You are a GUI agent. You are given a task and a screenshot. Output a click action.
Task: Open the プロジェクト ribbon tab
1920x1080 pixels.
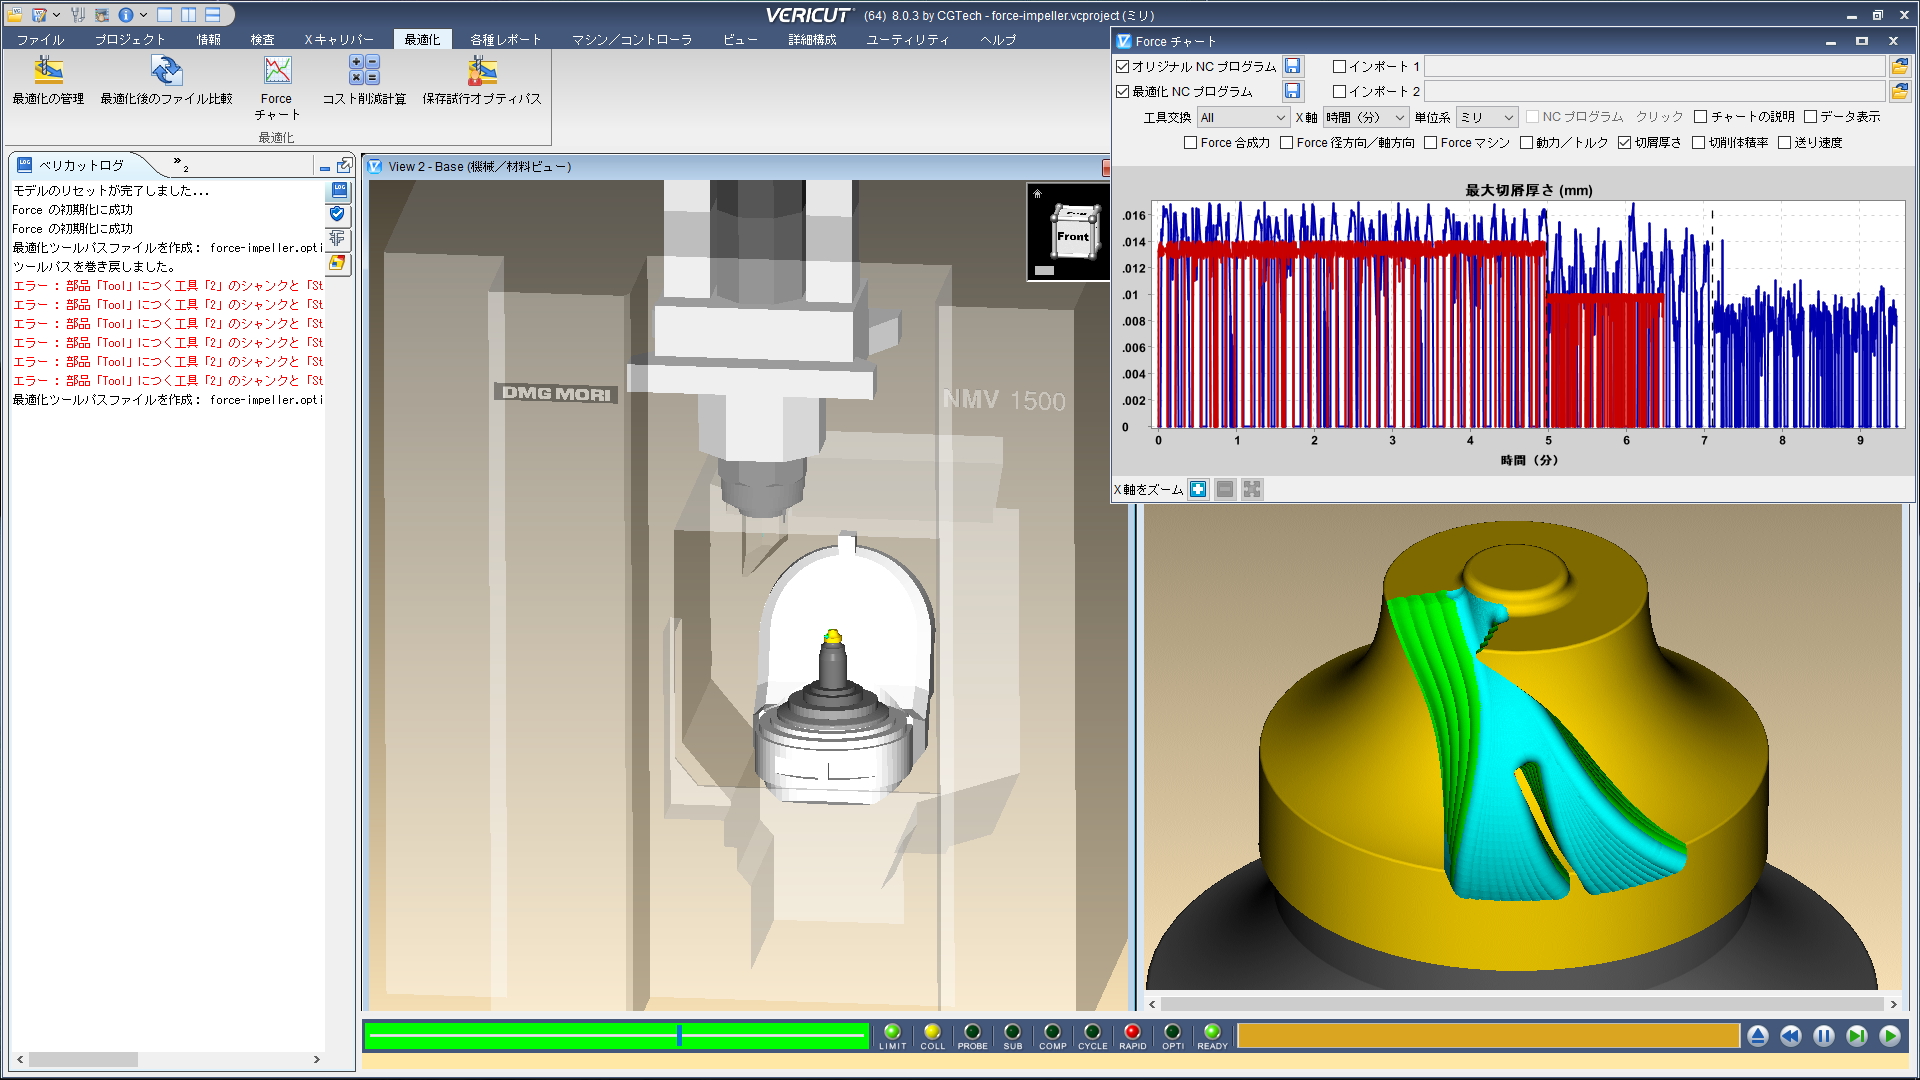130,40
